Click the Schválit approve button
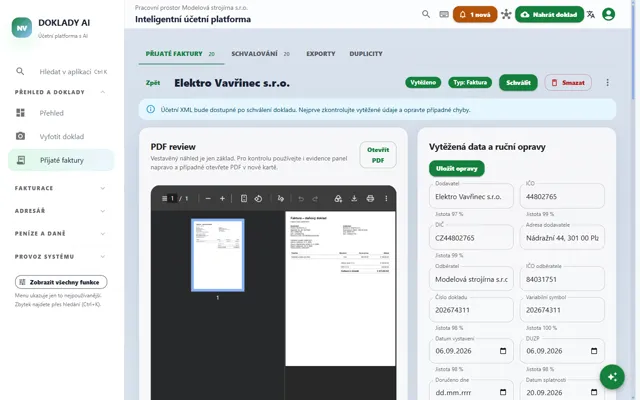The width and height of the screenshot is (640, 400). click(x=518, y=82)
